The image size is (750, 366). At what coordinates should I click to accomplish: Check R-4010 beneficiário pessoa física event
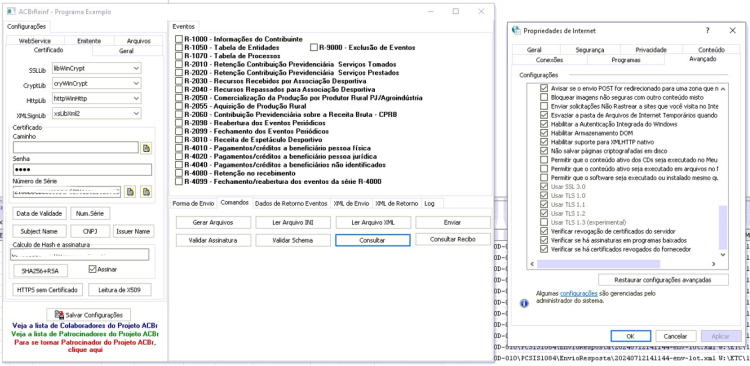pos(179,148)
